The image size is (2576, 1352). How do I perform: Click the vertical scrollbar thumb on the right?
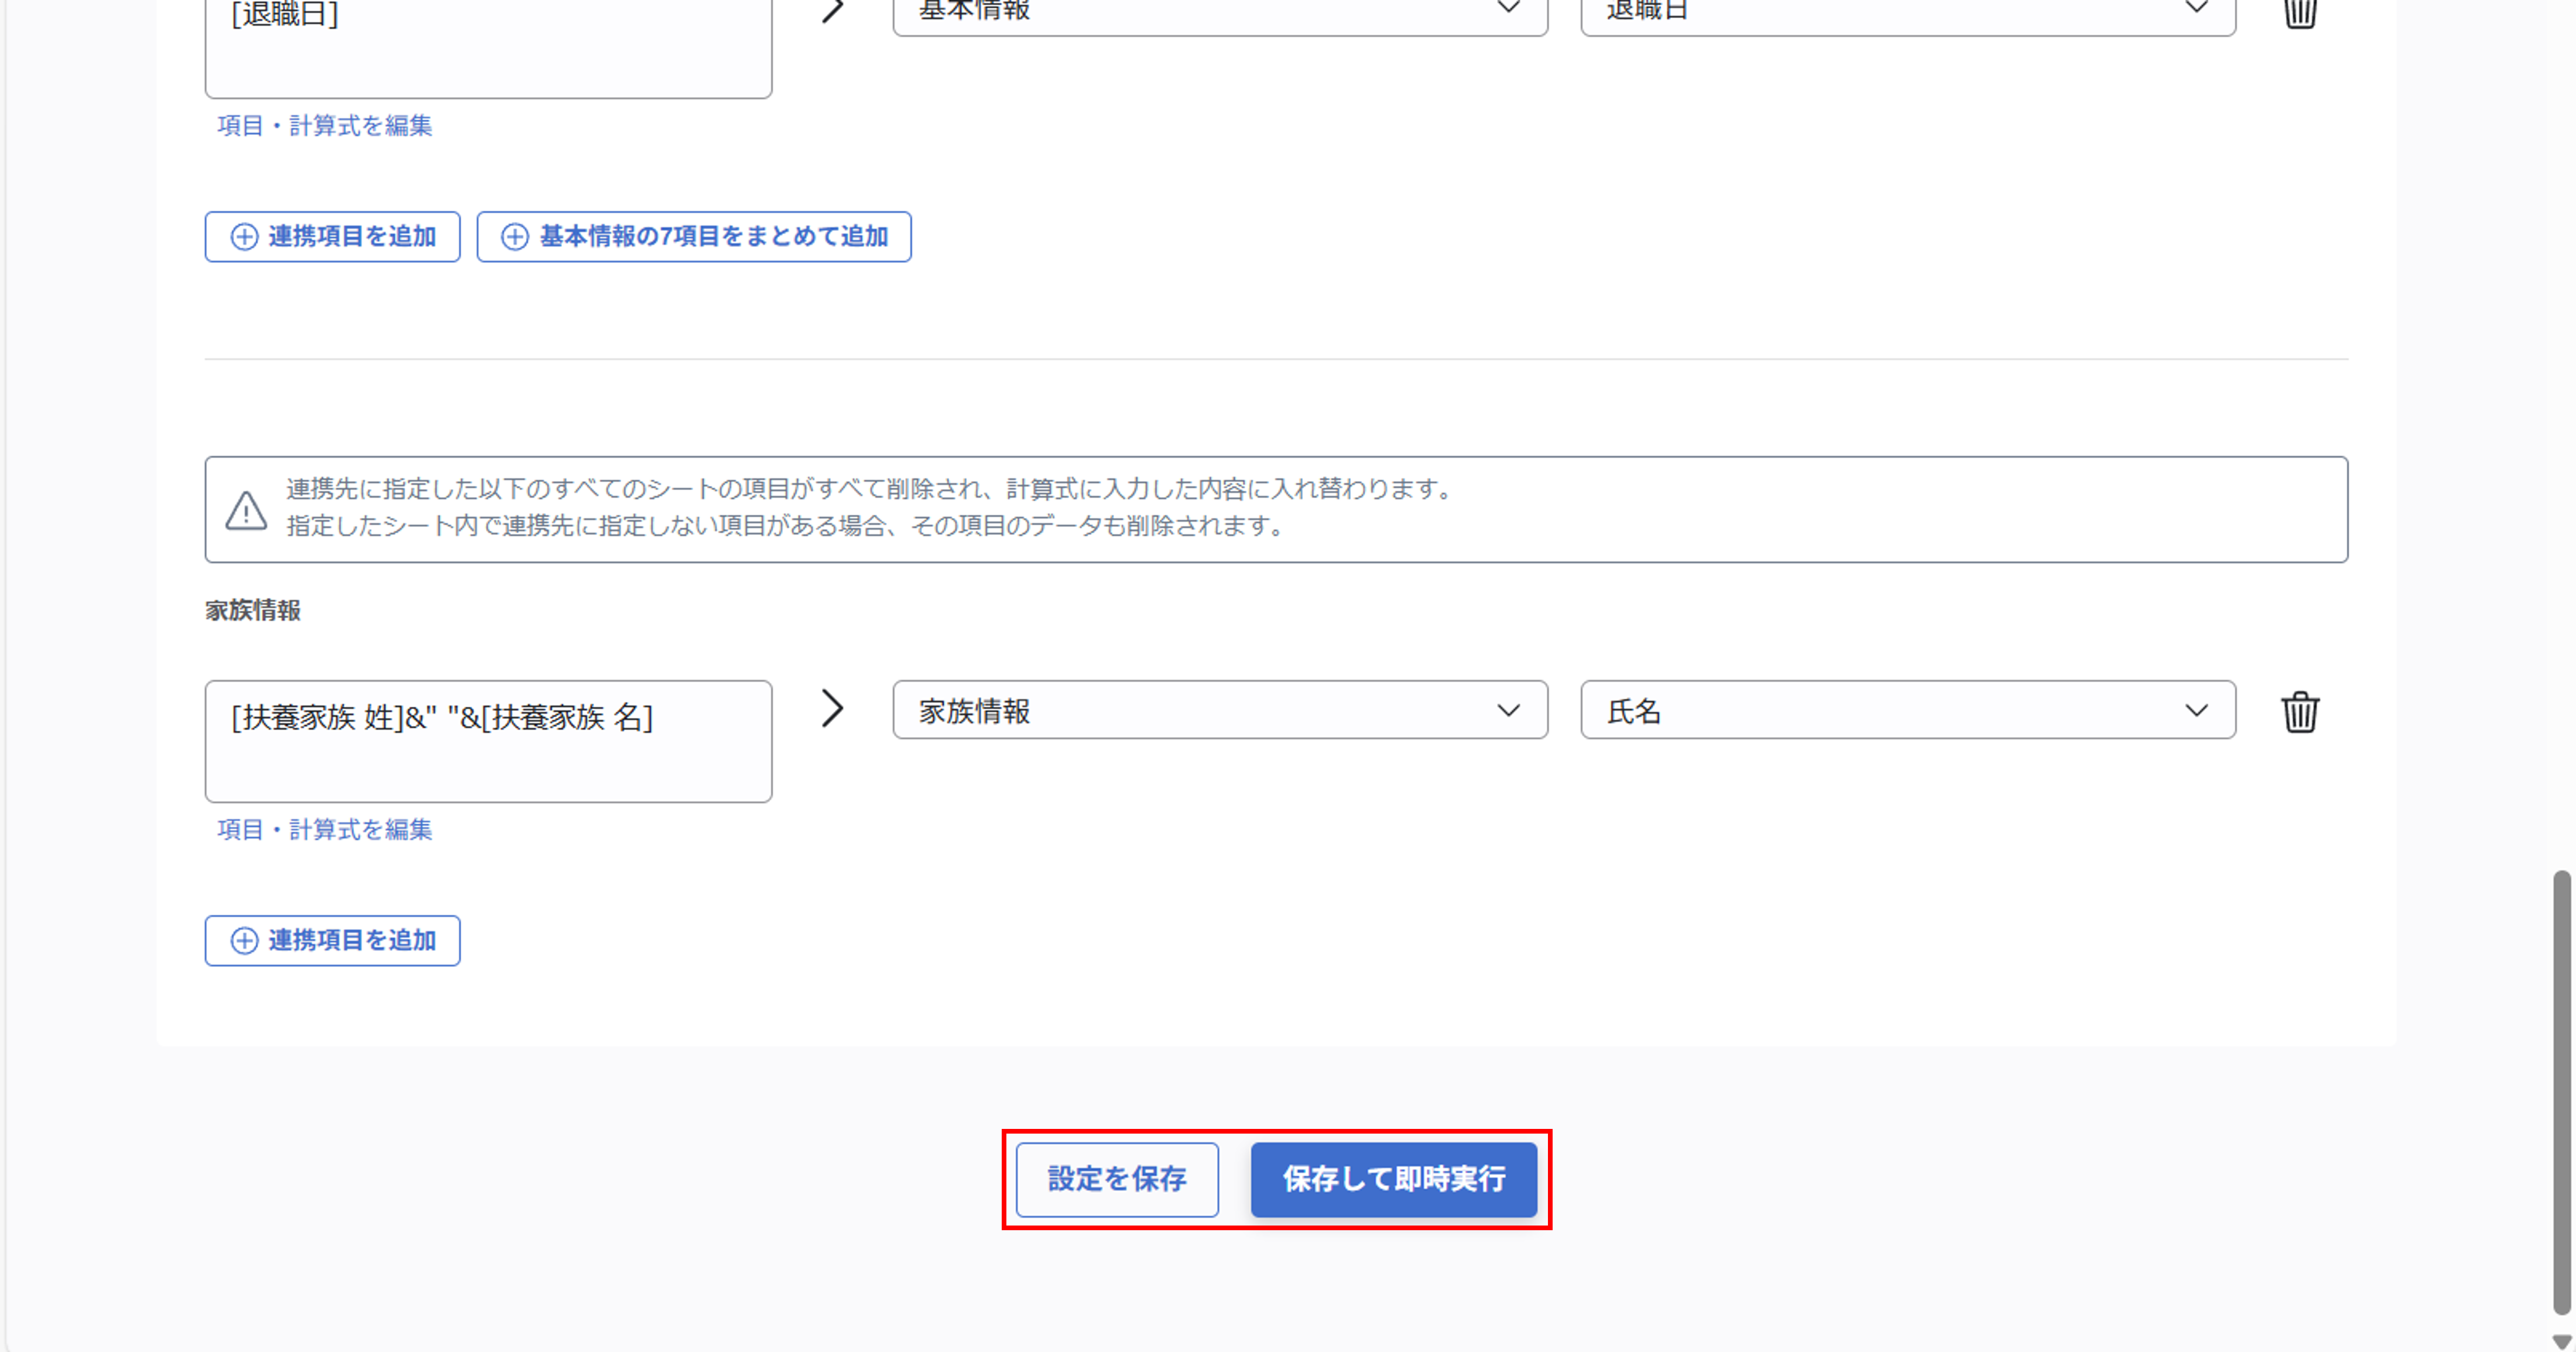click(x=2561, y=1090)
